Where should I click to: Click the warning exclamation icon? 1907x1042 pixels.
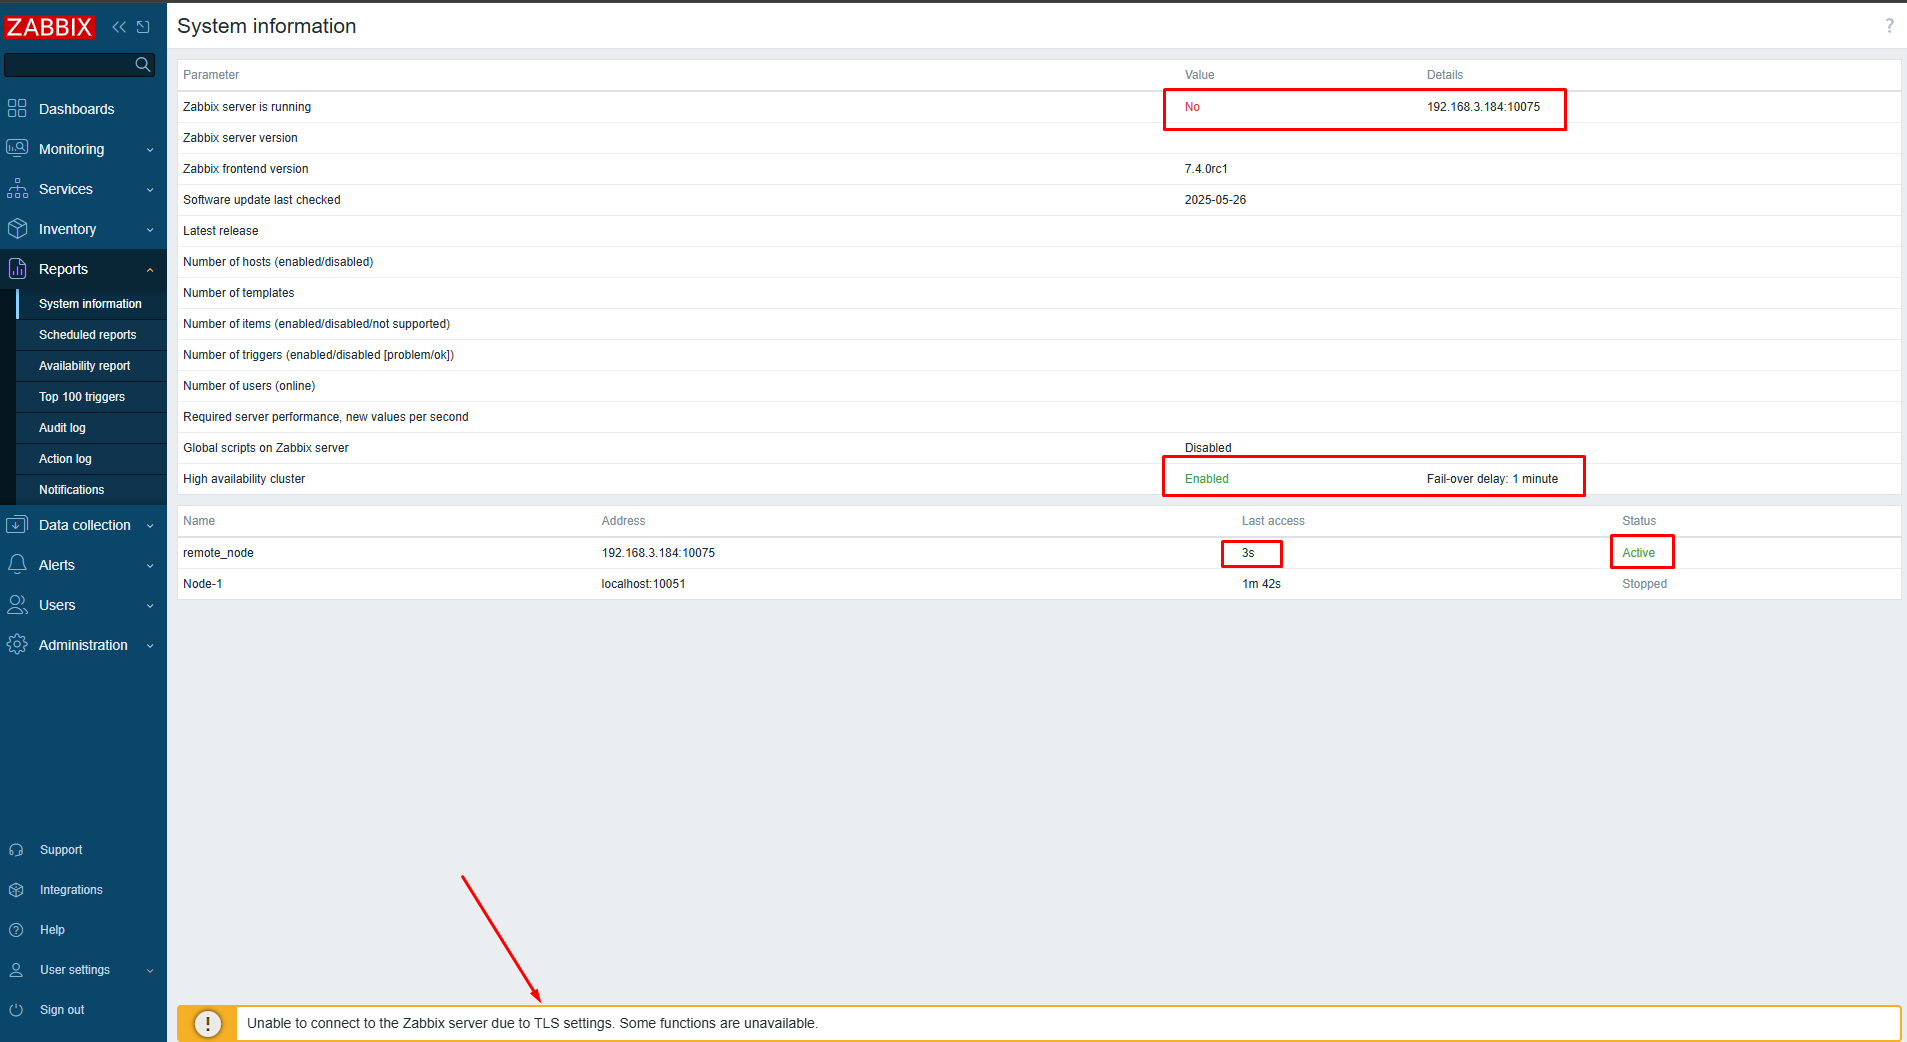point(207,1024)
